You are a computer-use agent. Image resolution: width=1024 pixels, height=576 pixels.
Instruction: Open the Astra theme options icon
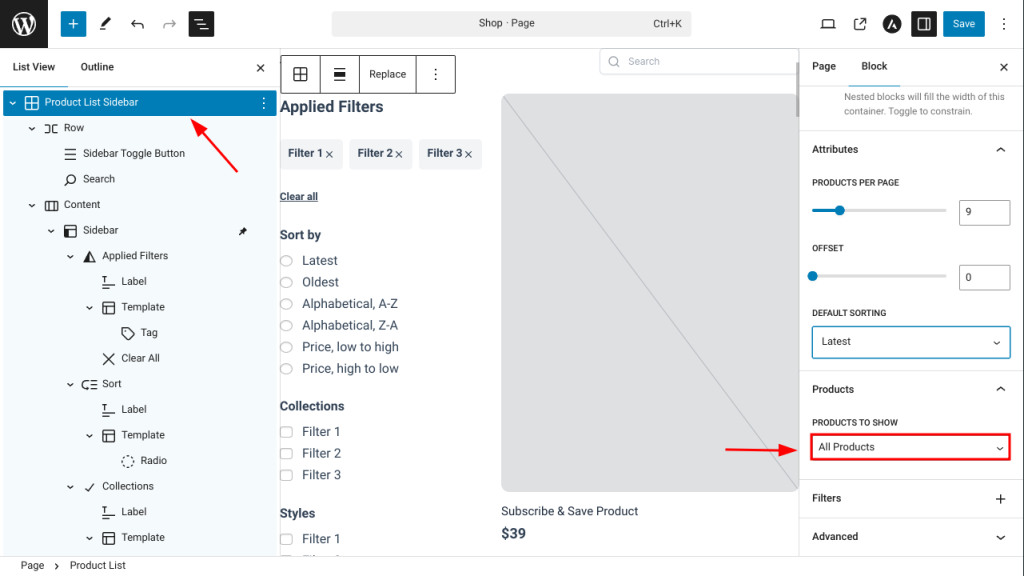892,24
